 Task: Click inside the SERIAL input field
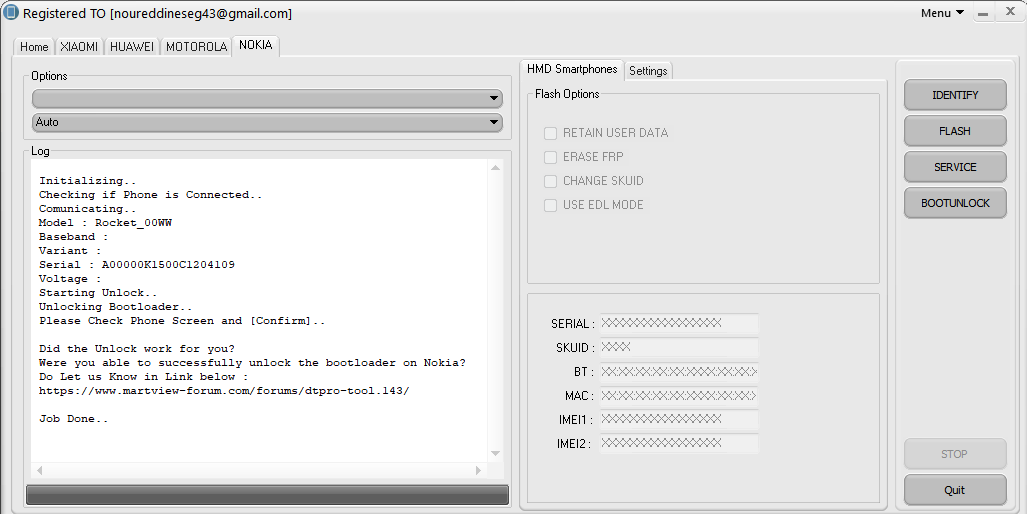pos(678,323)
